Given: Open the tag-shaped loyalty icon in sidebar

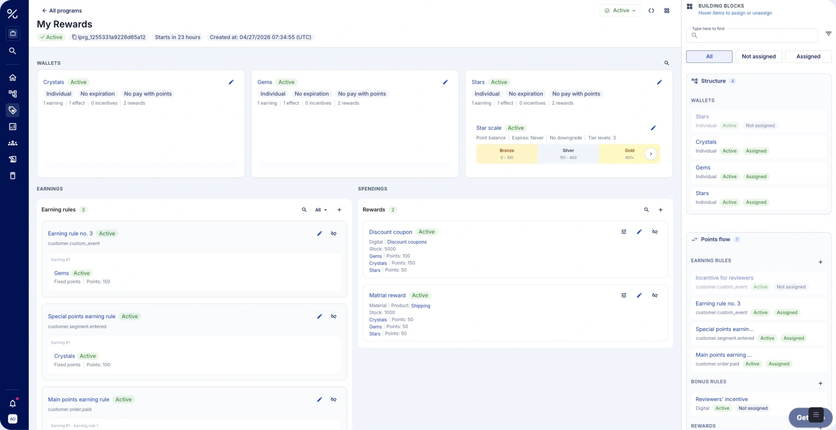Looking at the screenshot, I should pyautogui.click(x=13, y=110).
